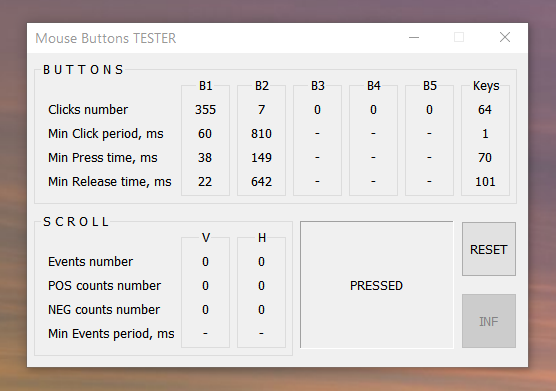Viewport: 556px width, 391px height.
Task: Click the POS counts number label
Action: point(104,286)
